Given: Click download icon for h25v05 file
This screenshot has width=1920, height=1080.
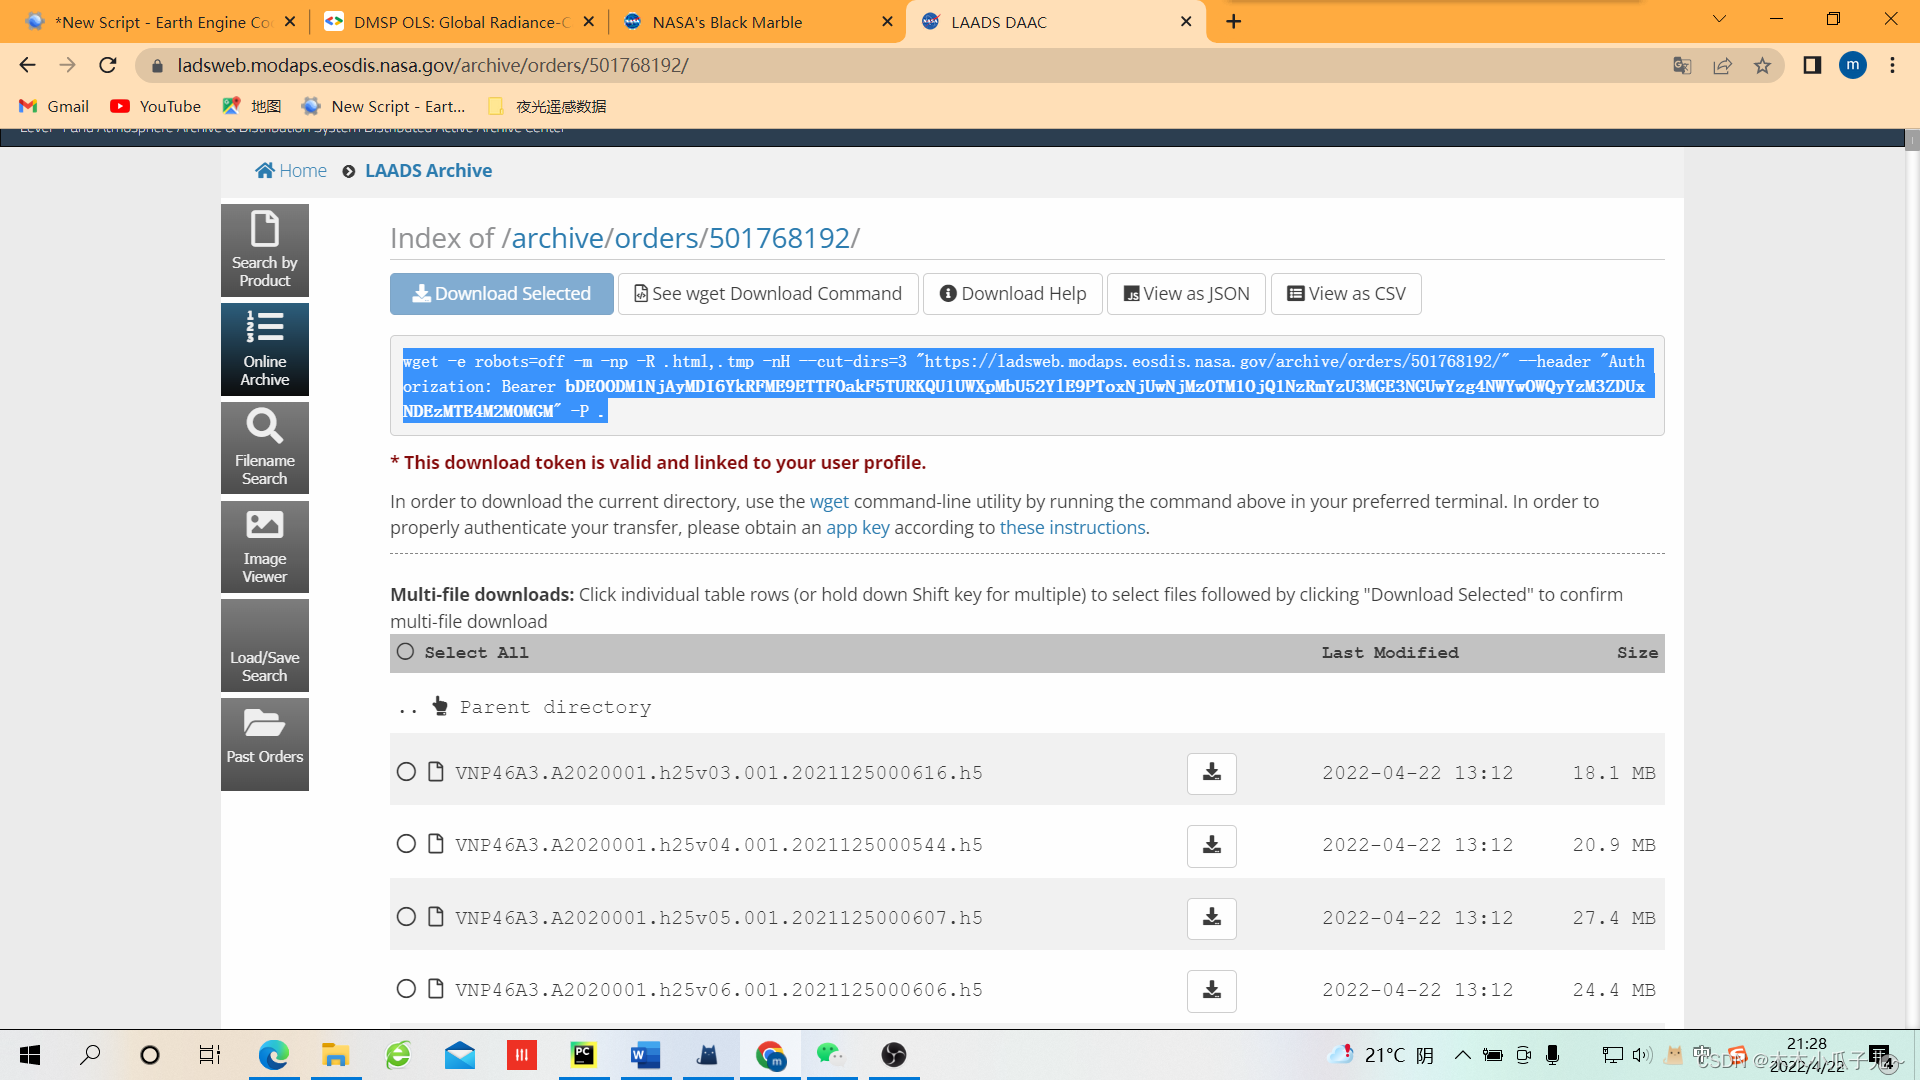Looking at the screenshot, I should 1211,918.
